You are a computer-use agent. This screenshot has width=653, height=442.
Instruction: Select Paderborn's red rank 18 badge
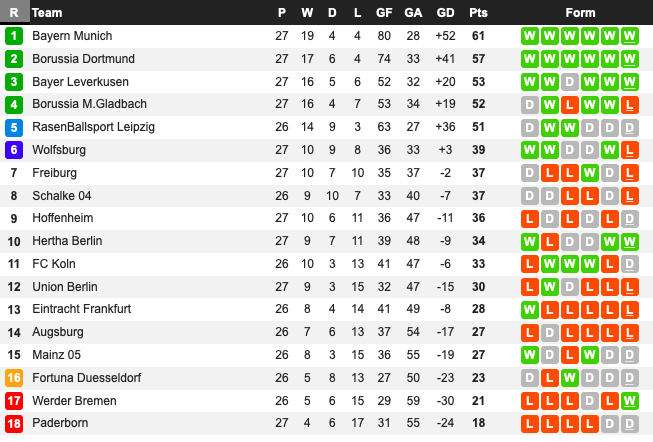(13, 423)
